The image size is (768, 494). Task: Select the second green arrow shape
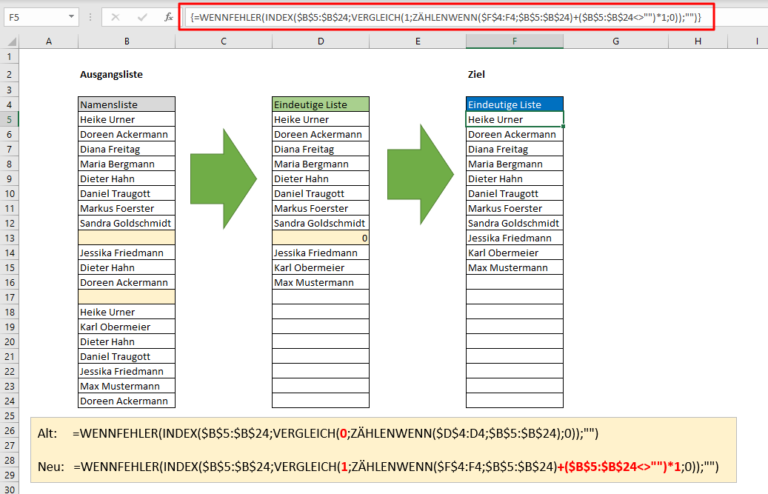(x=420, y=177)
